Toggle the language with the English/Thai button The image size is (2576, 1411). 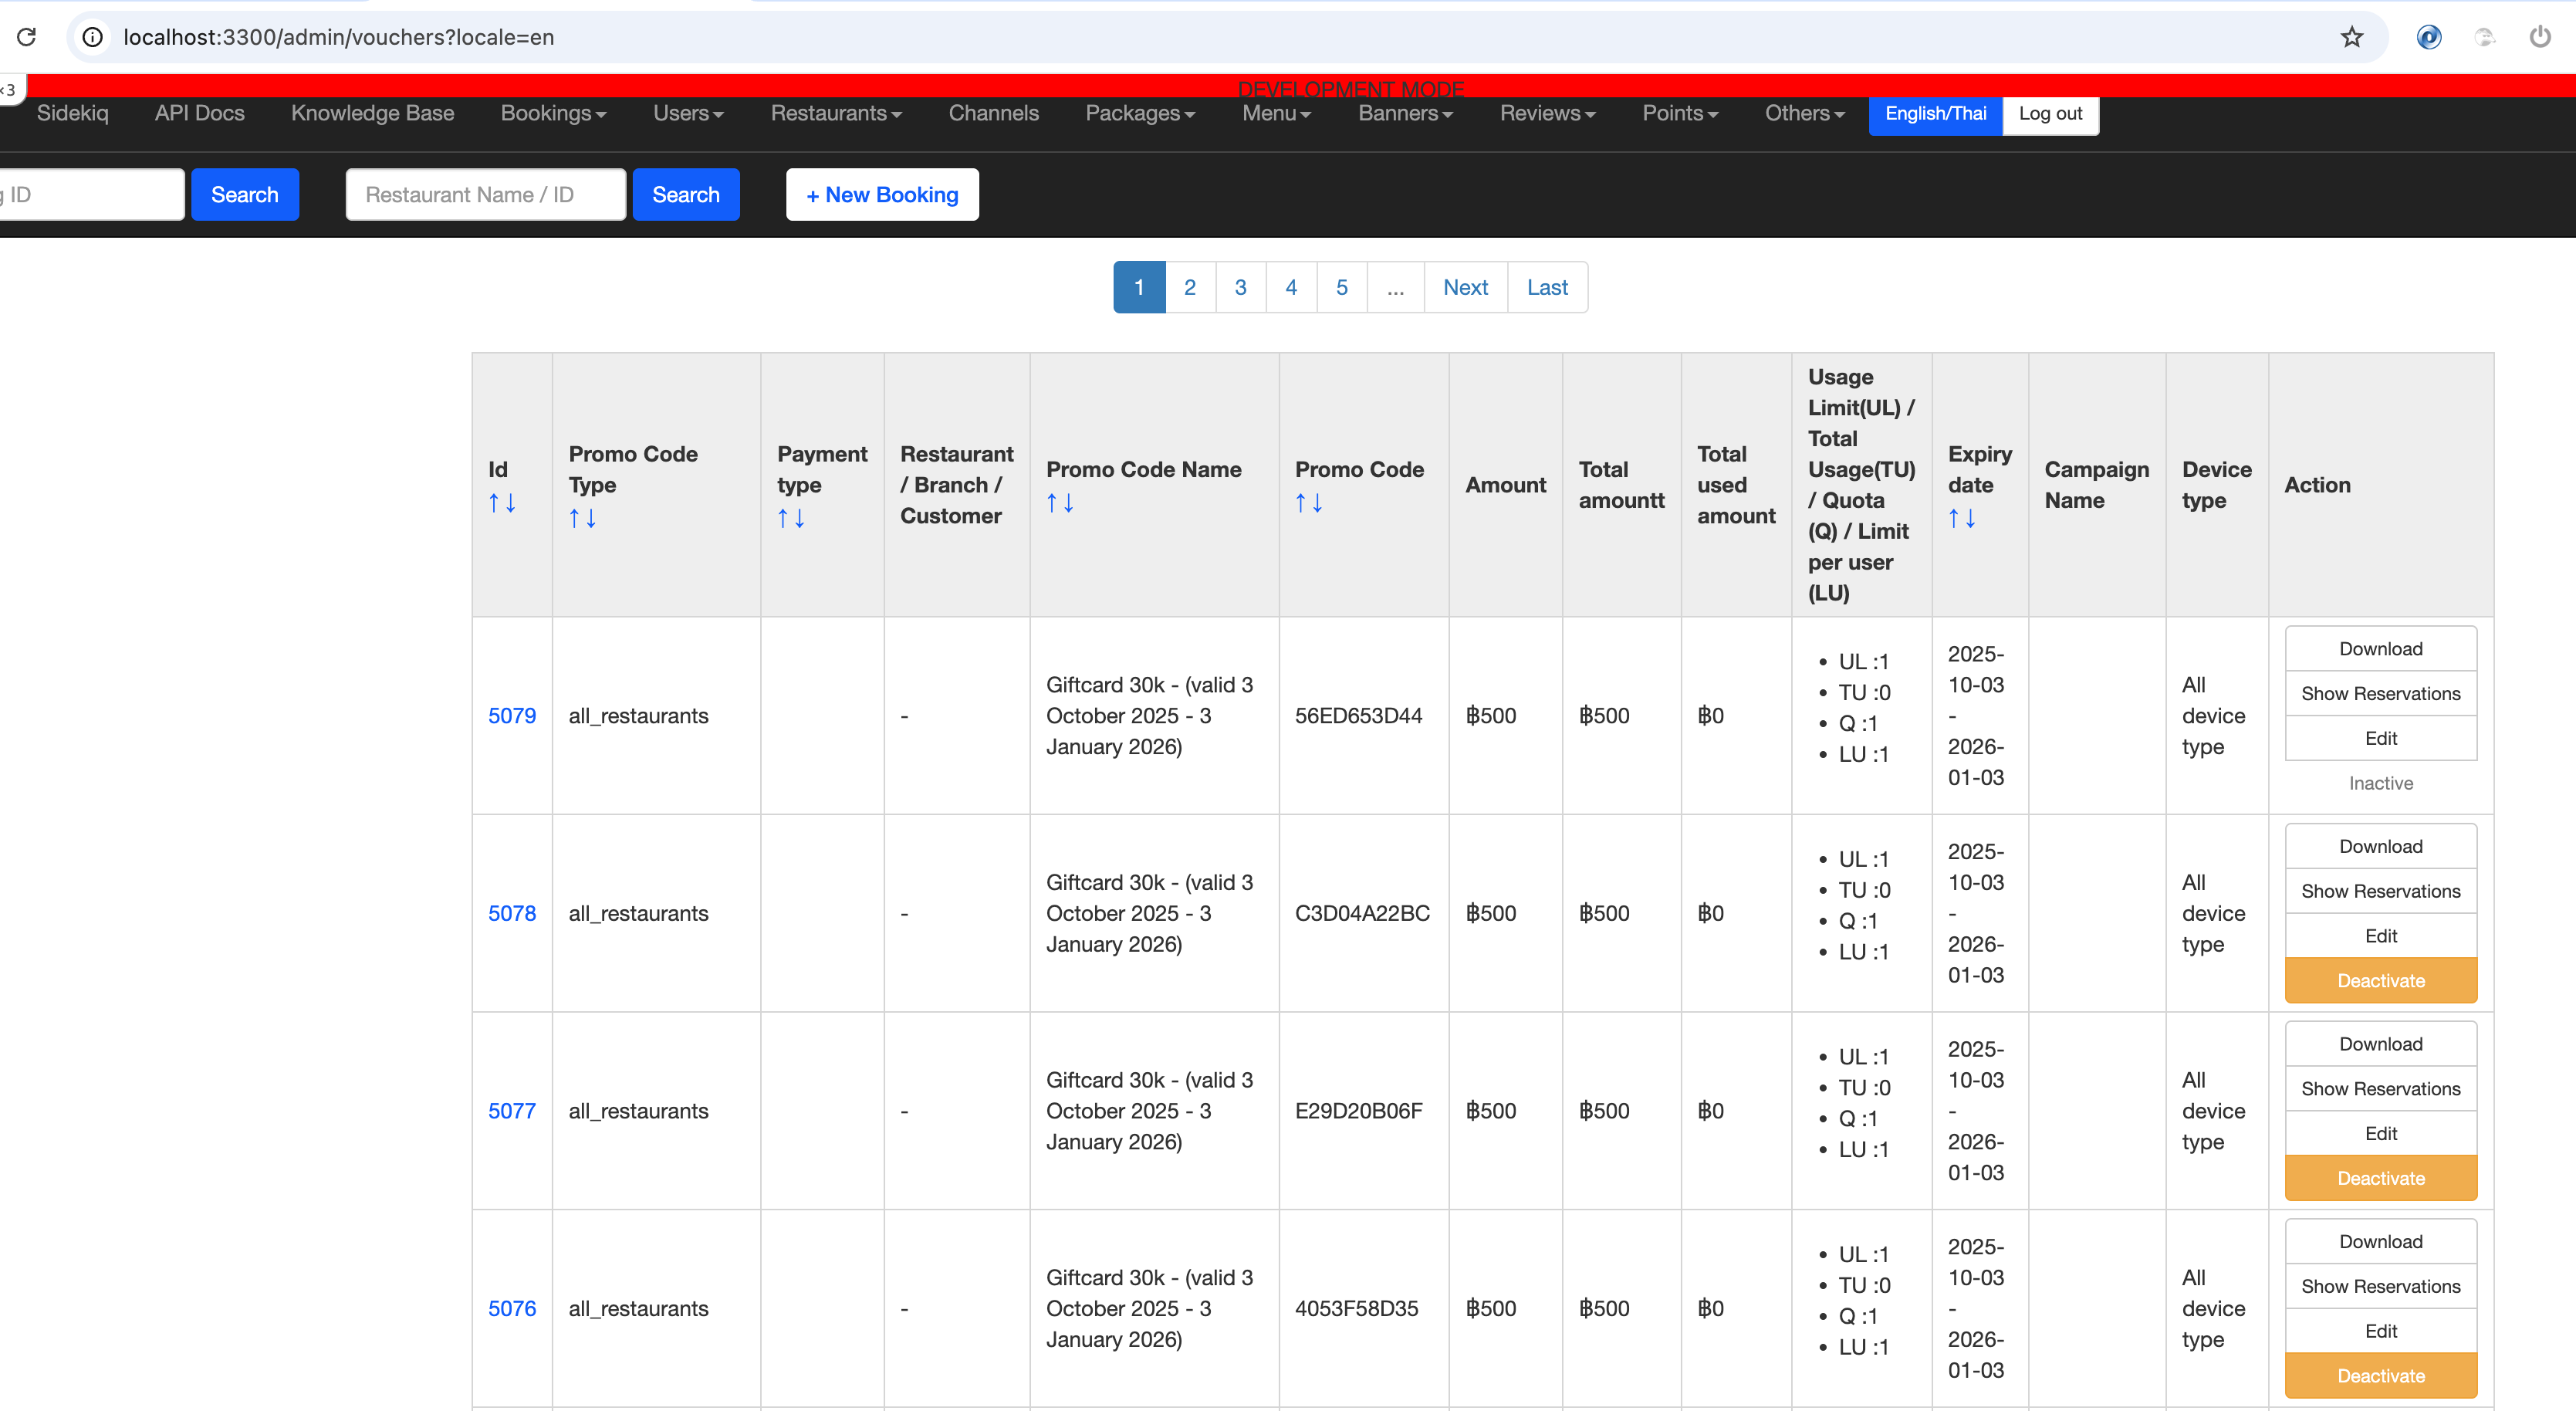coord(1935,113)
